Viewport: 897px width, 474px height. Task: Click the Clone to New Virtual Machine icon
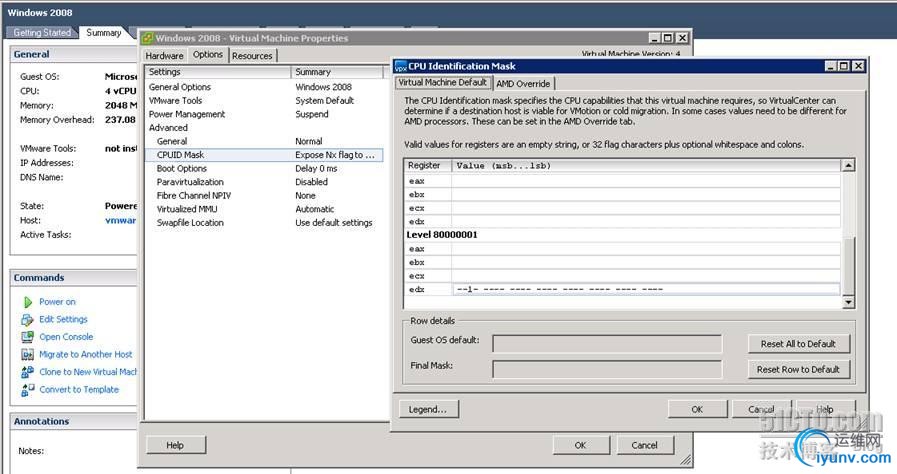[27, 372]
